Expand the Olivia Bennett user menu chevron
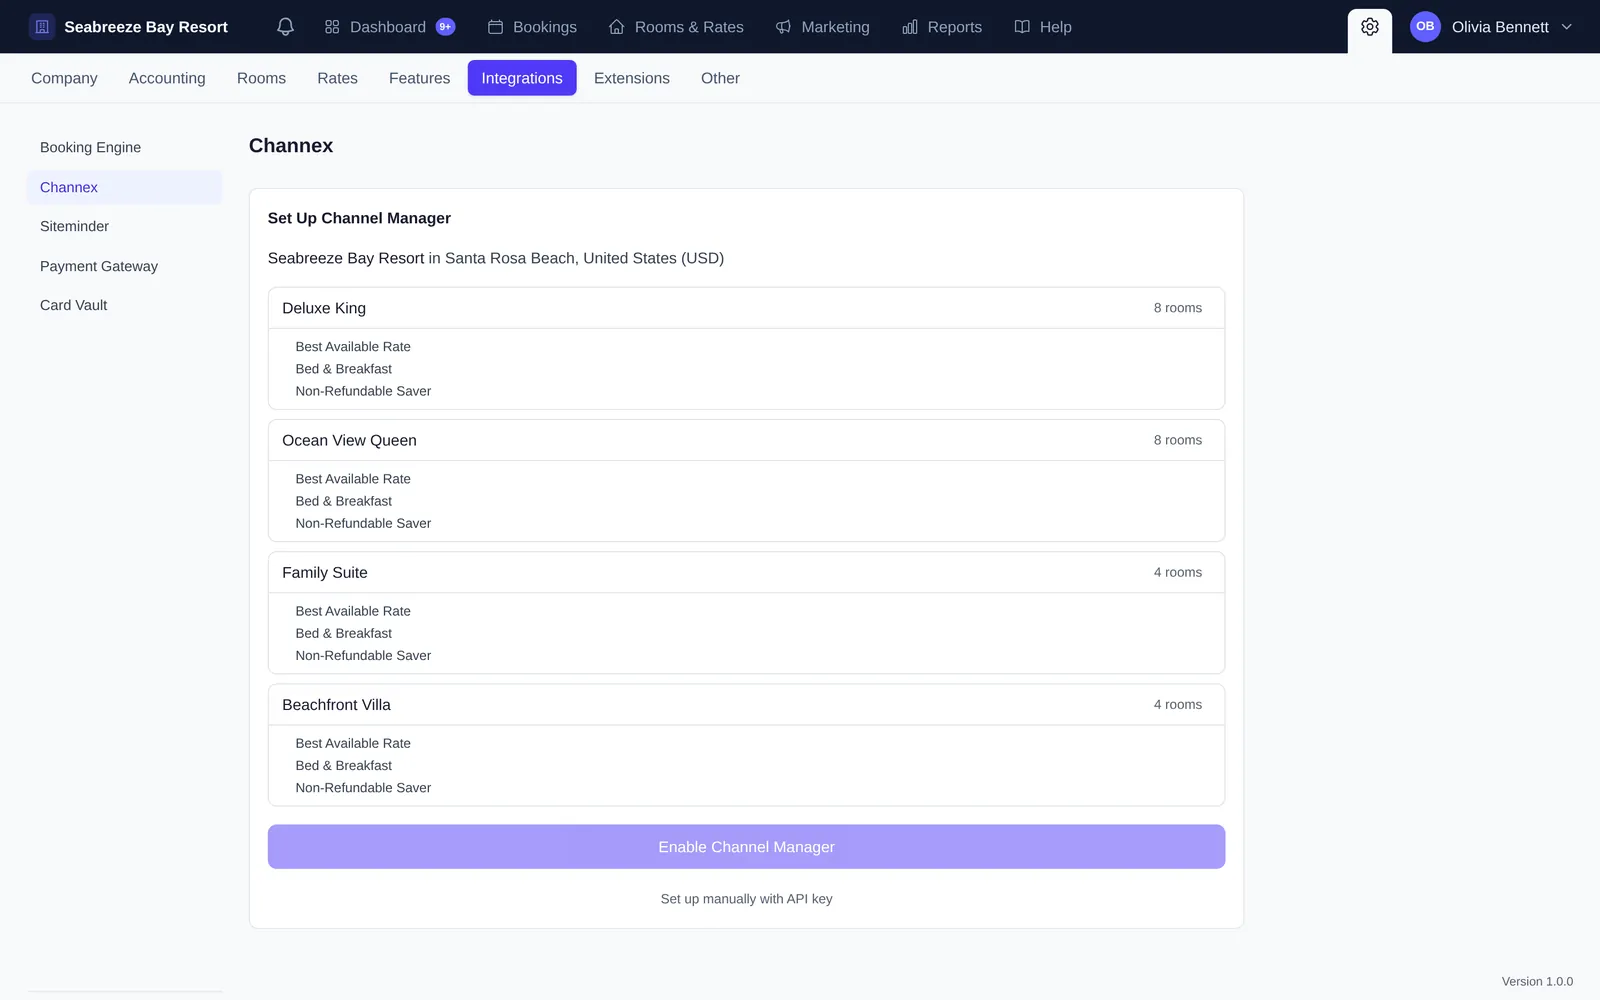1600x1000 pixels. (x=1567, y=27)
